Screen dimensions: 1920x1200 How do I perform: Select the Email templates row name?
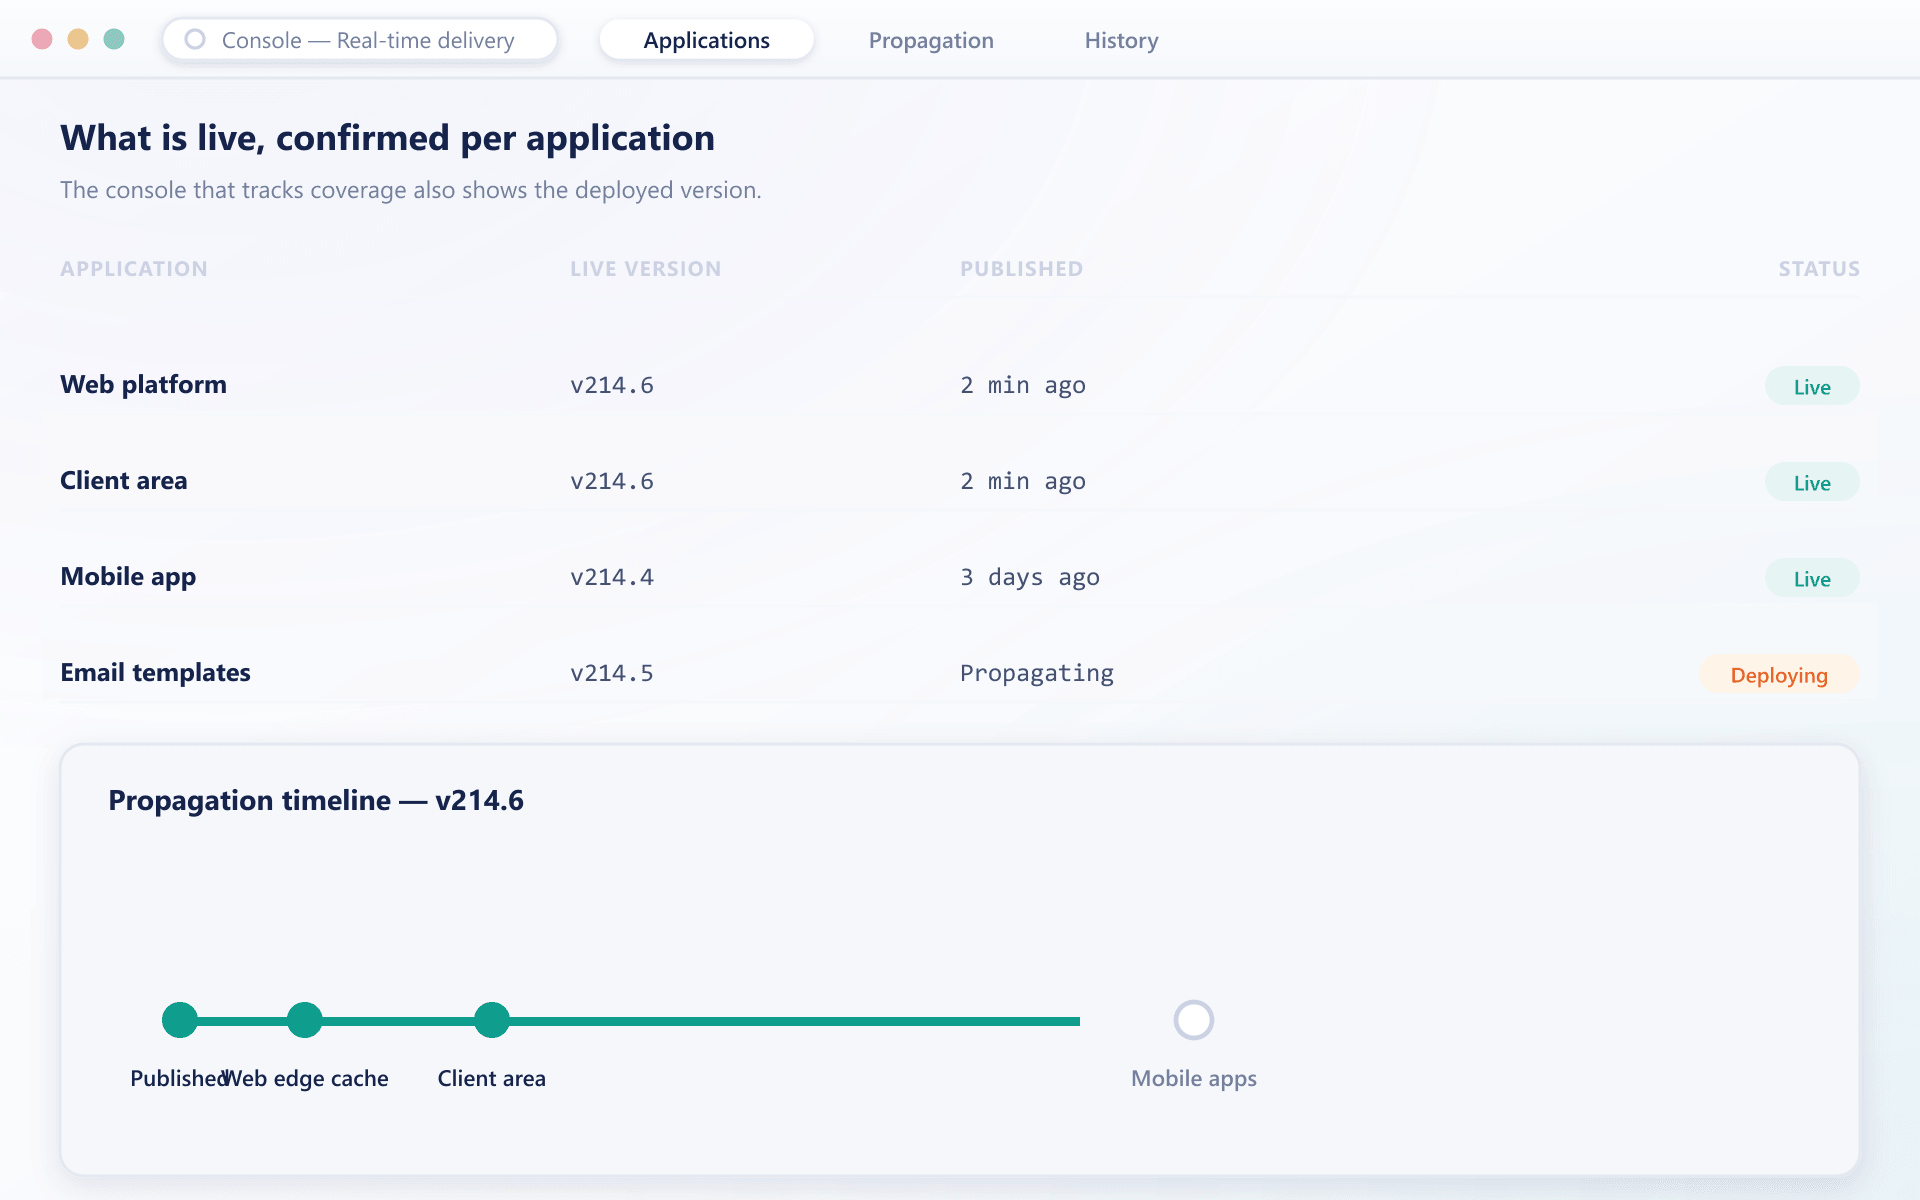[155, 673]
